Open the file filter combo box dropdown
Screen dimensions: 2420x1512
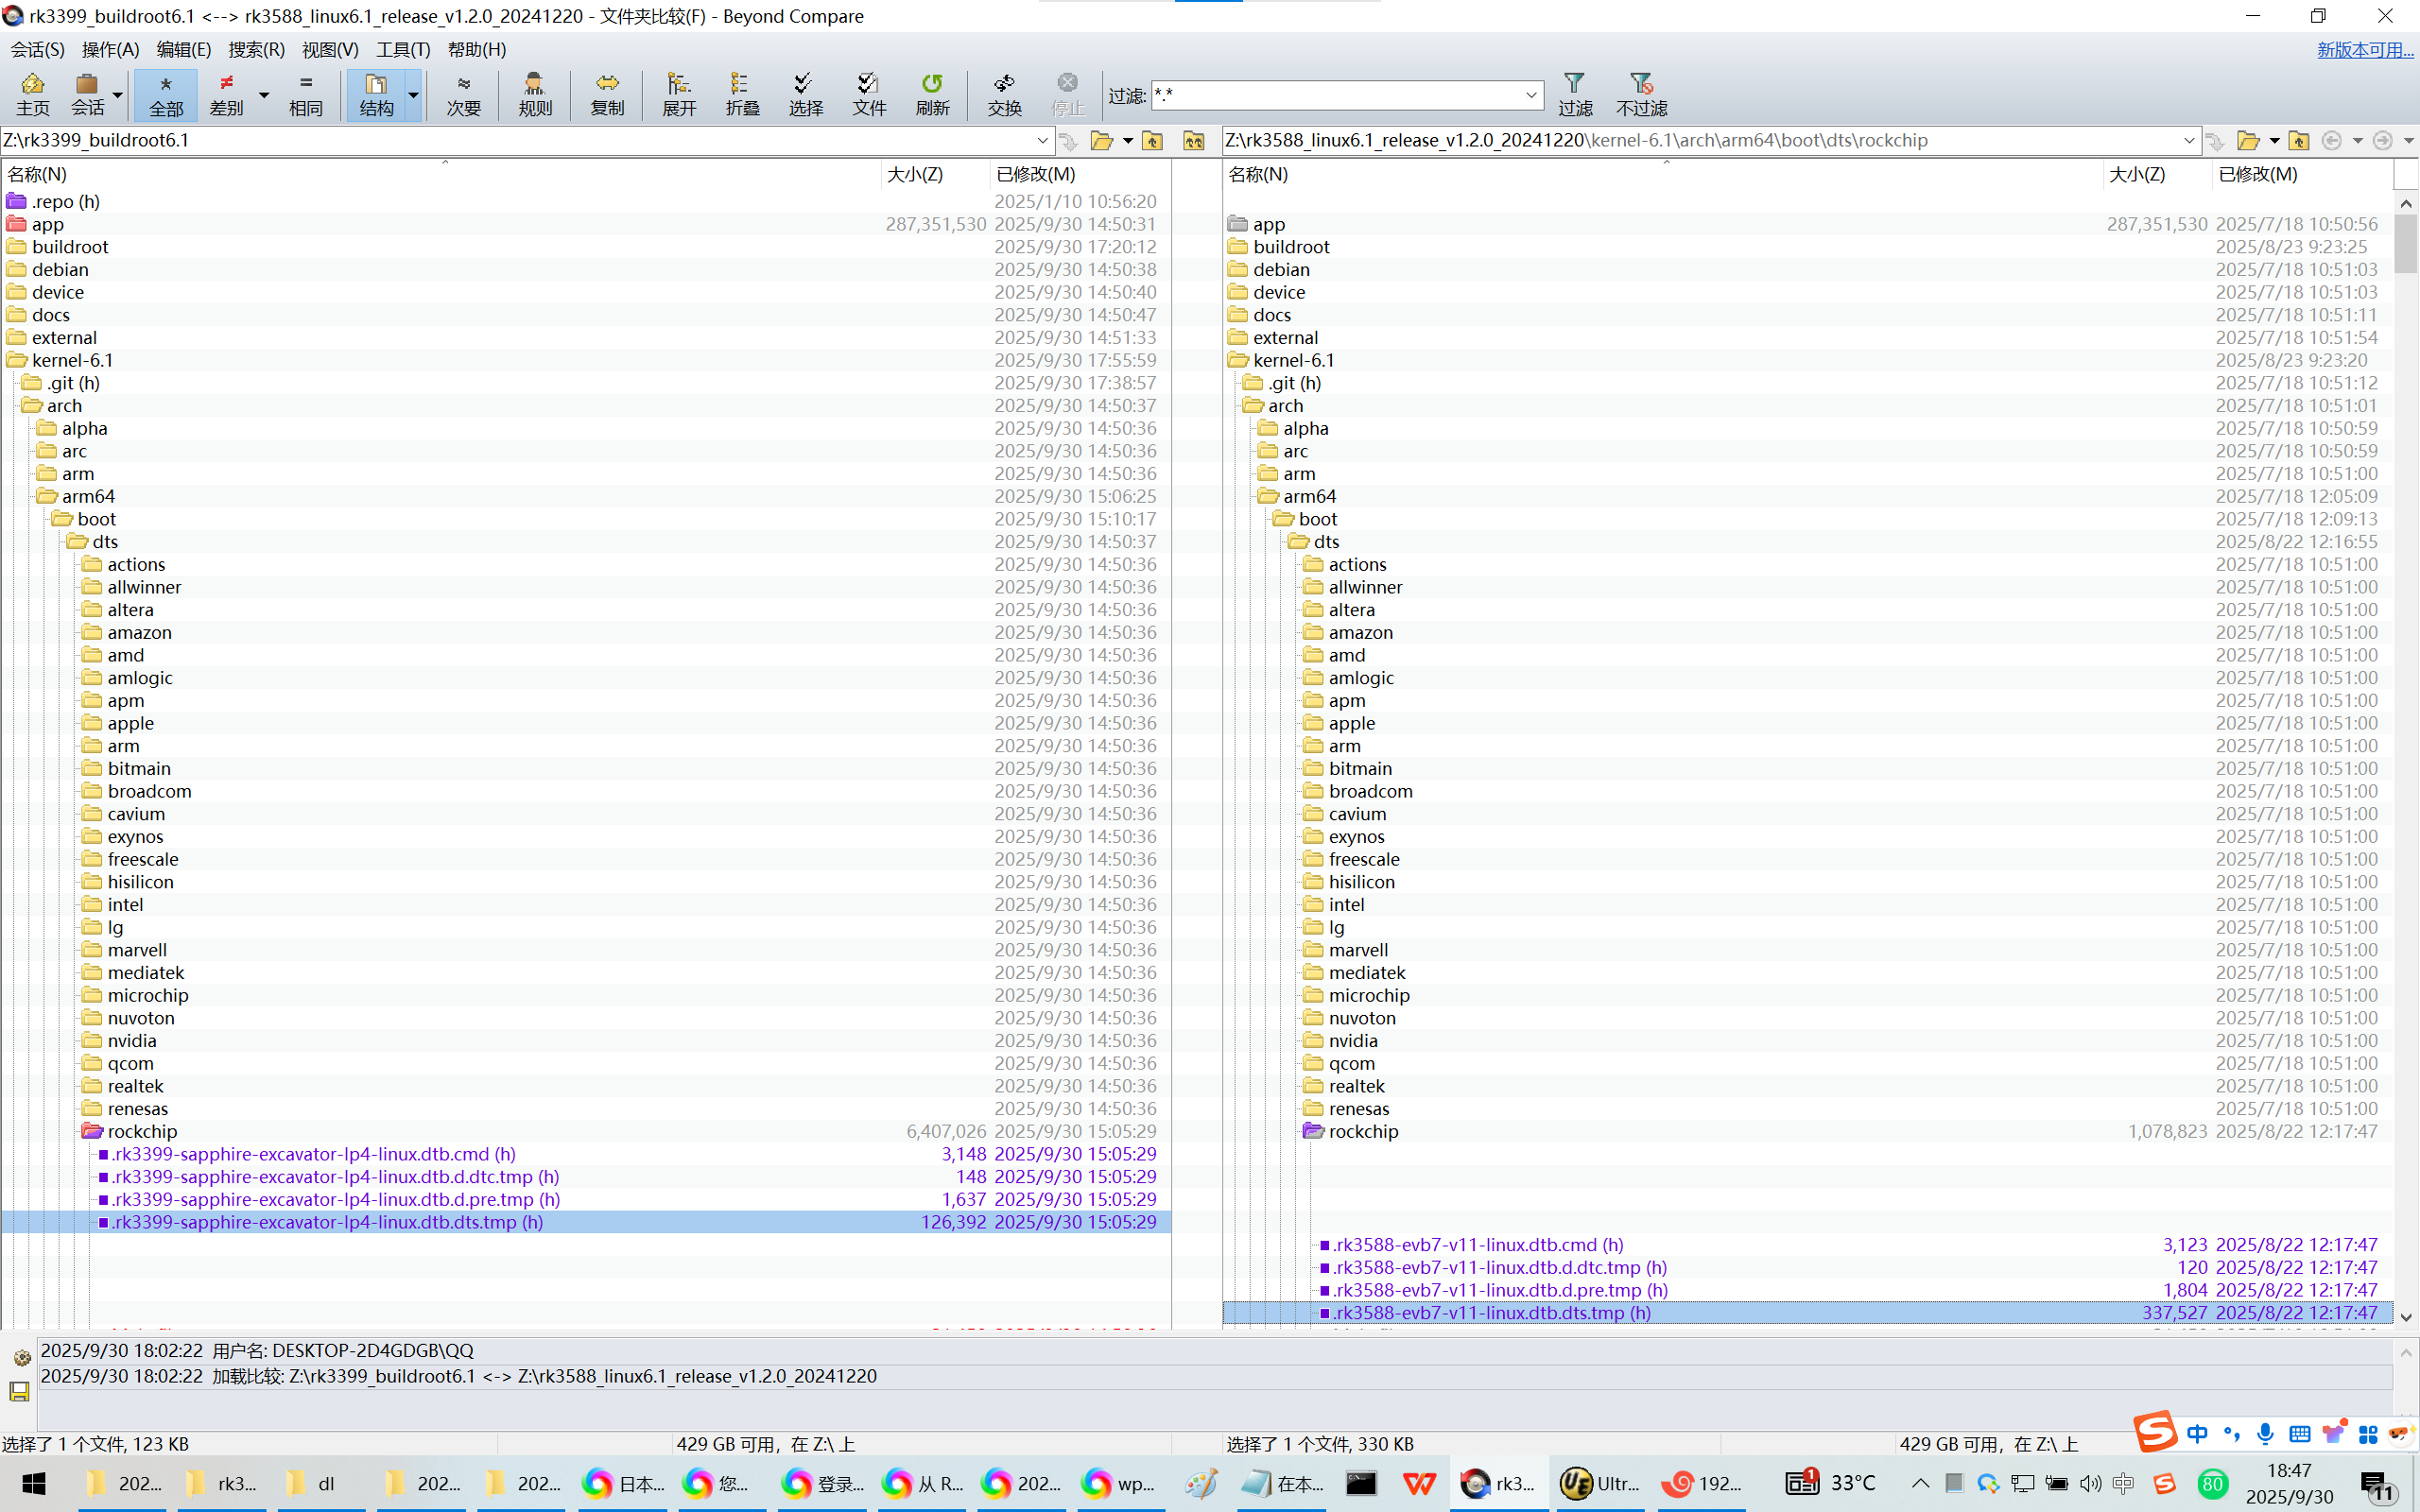pyautogui.click(x=1530, y=96)
